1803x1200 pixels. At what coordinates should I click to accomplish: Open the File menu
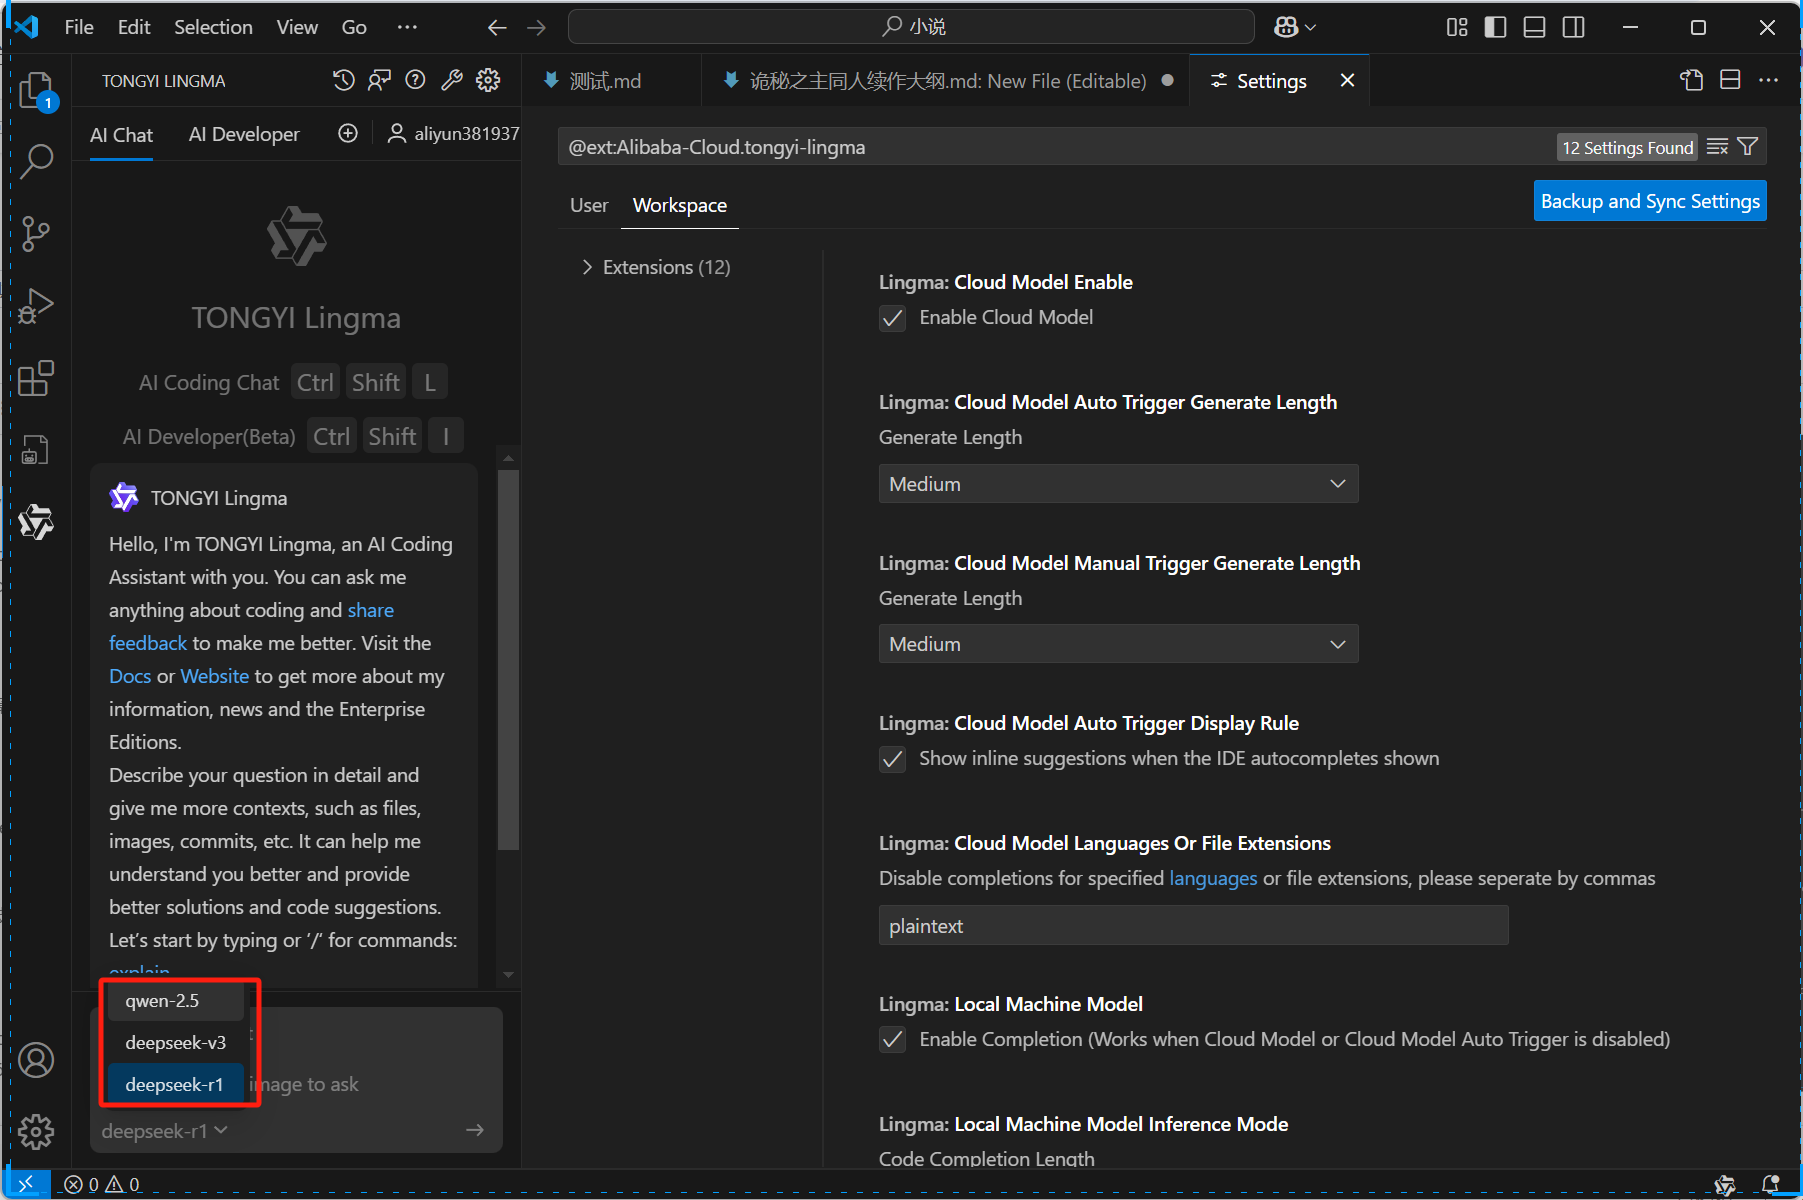pos(79,28)
